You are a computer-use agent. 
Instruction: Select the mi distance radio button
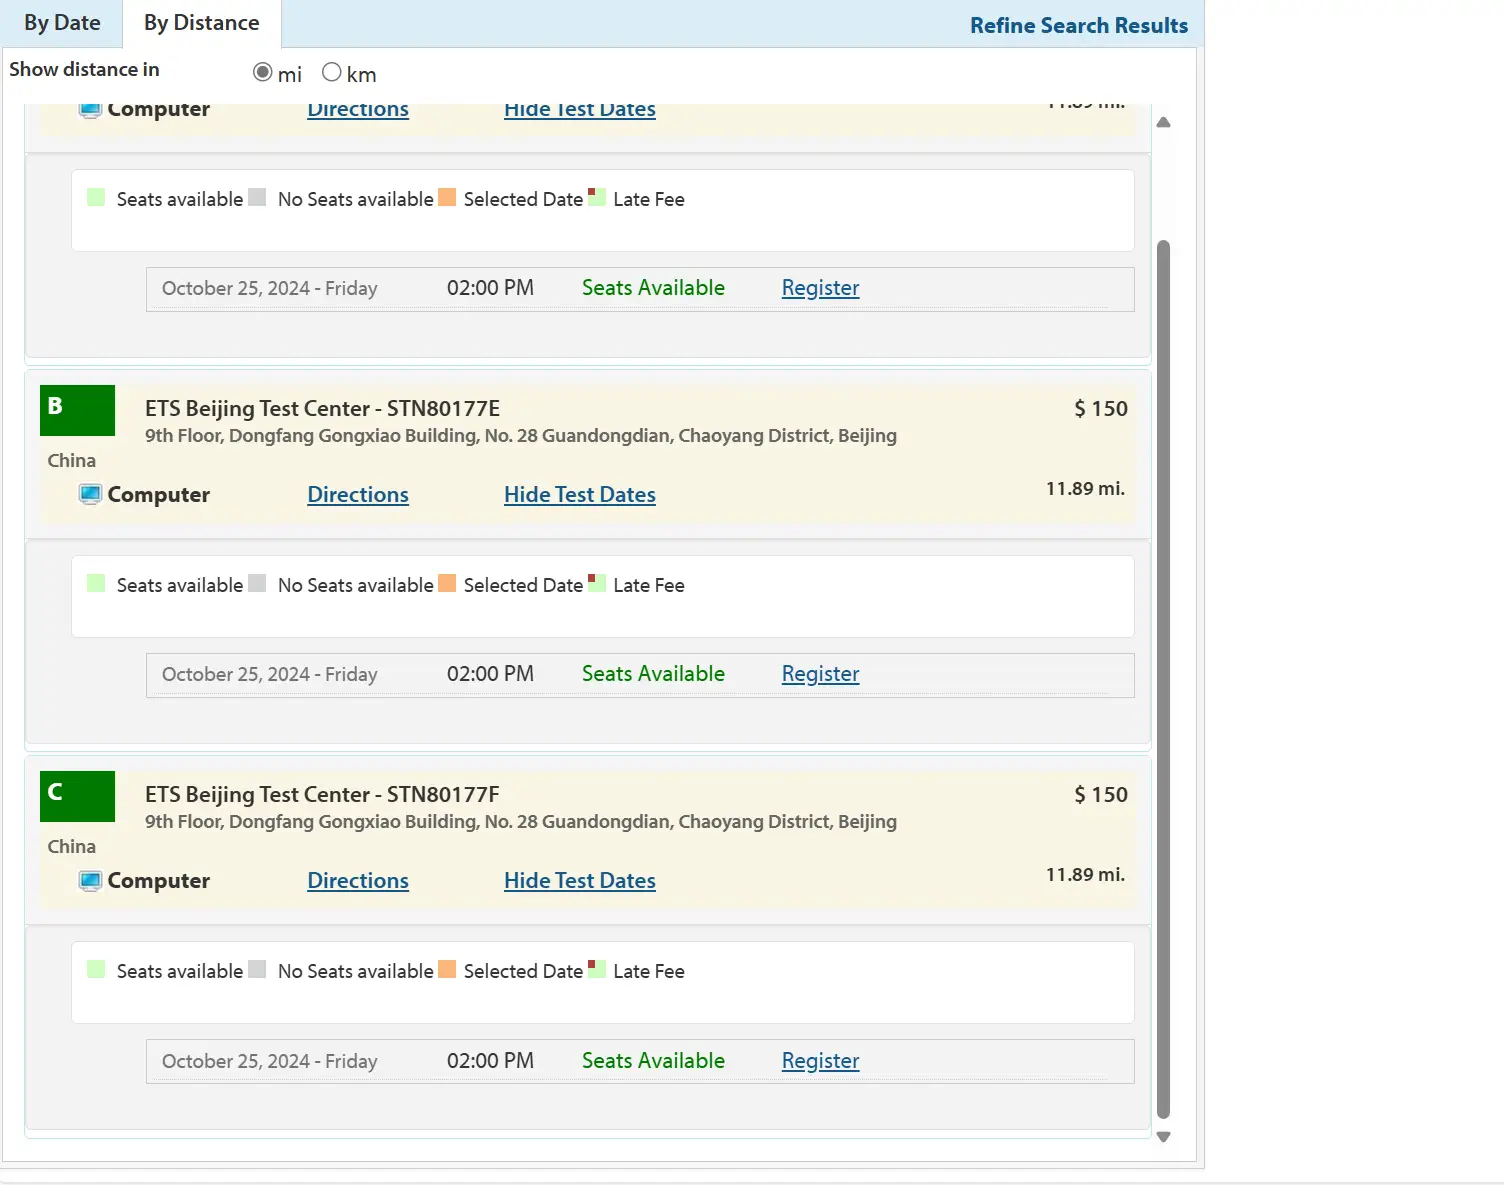point(262,72)
